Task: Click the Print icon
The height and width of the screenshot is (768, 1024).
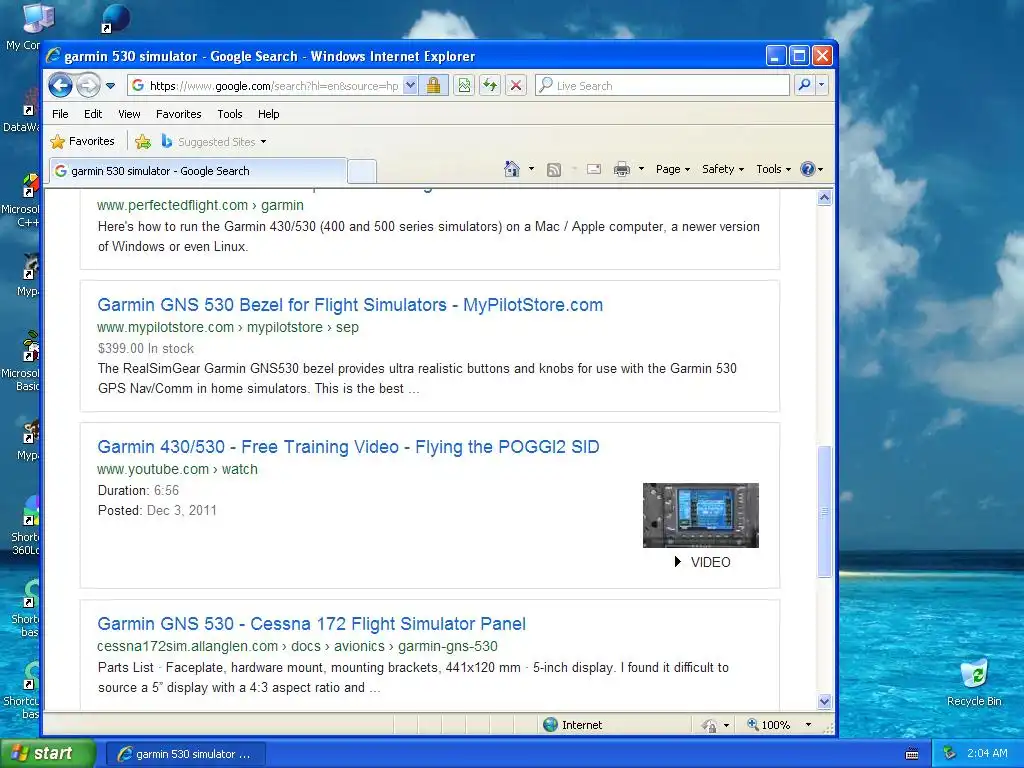Action: [x=622, y=170]
